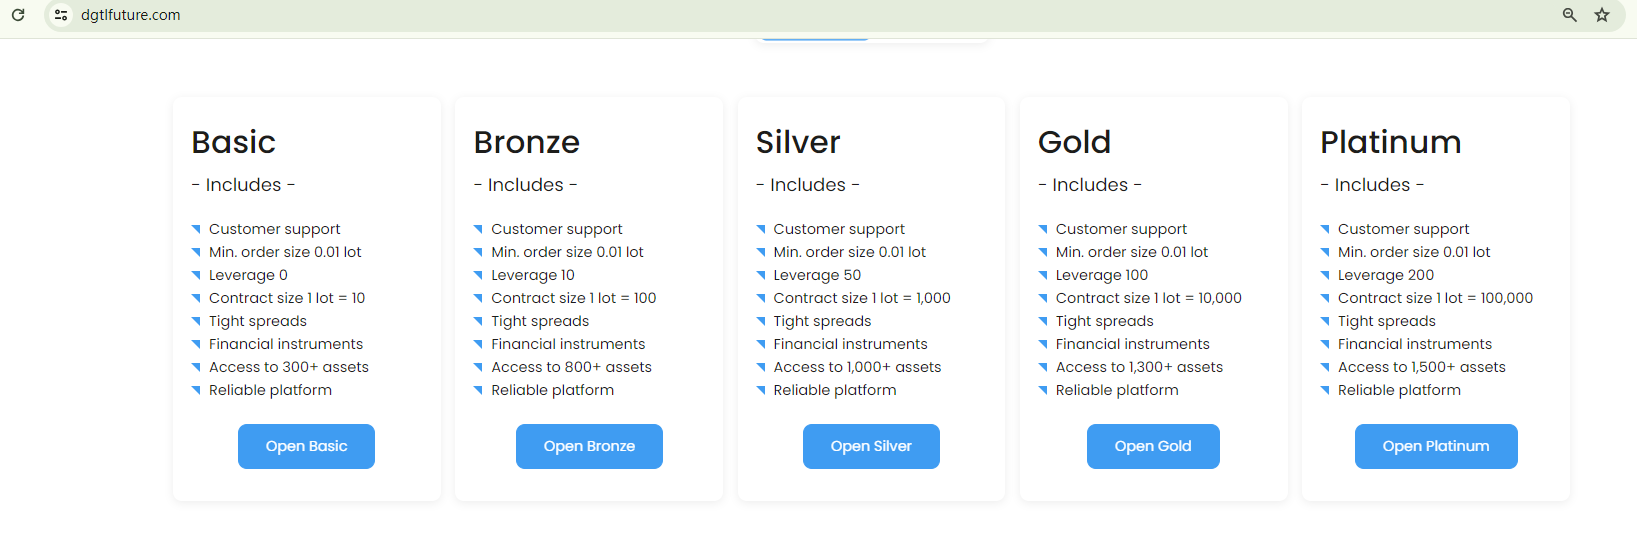This screenshot has height=549, width=1637.
Task: Open the site information icon beside the URL
Action: 61,15
